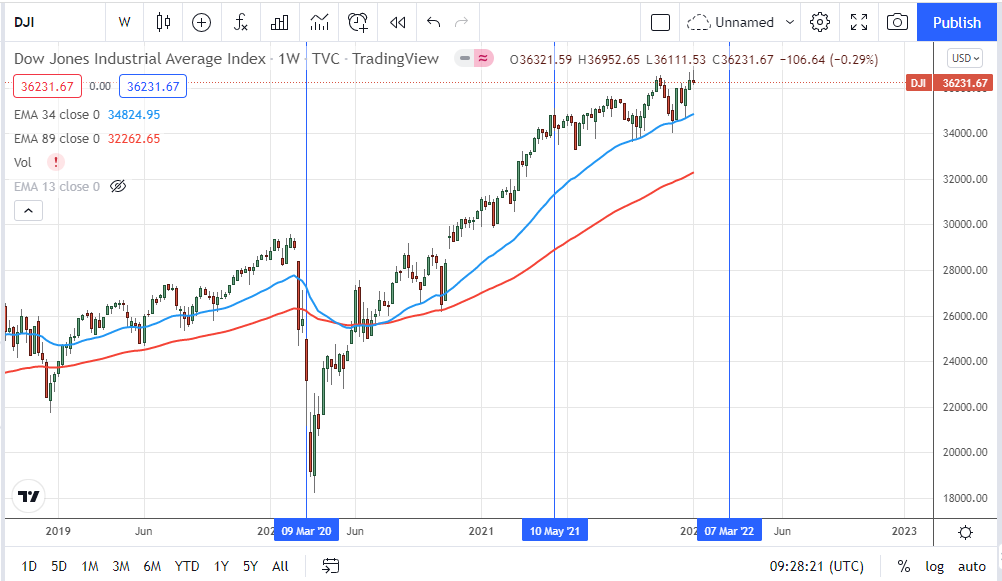Click the DJI price label on axis

(x=918, y=83)
